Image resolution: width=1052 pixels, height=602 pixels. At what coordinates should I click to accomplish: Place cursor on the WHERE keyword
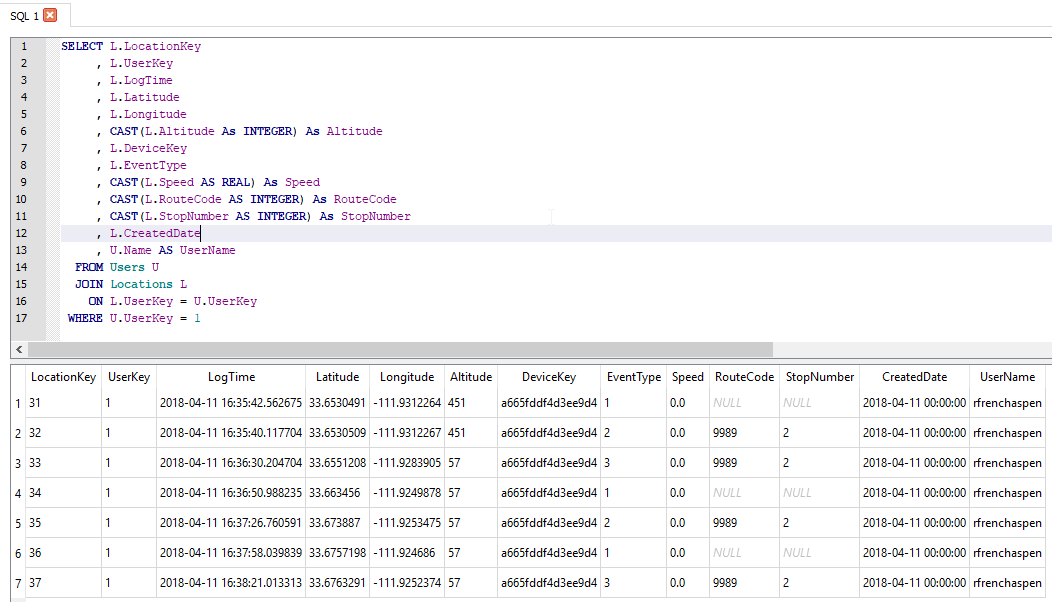[x=85, y=318]
